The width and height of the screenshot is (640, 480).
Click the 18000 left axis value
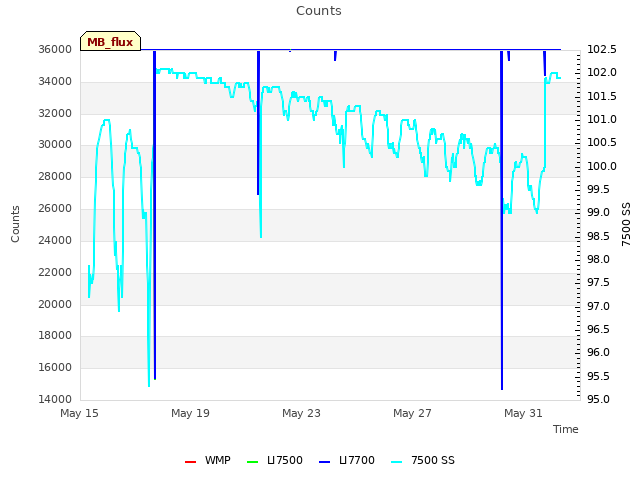pyautogui.click(x=55, y=336)
